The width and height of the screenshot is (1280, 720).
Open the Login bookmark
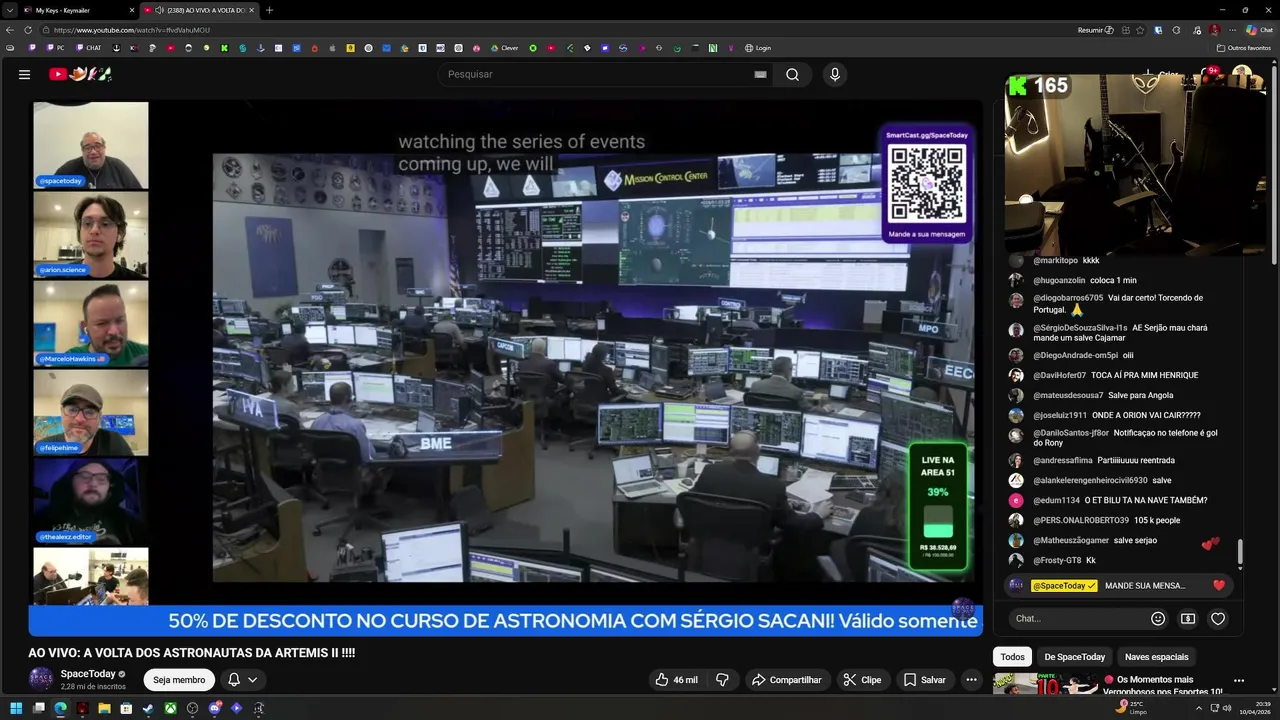pos(758,48)
